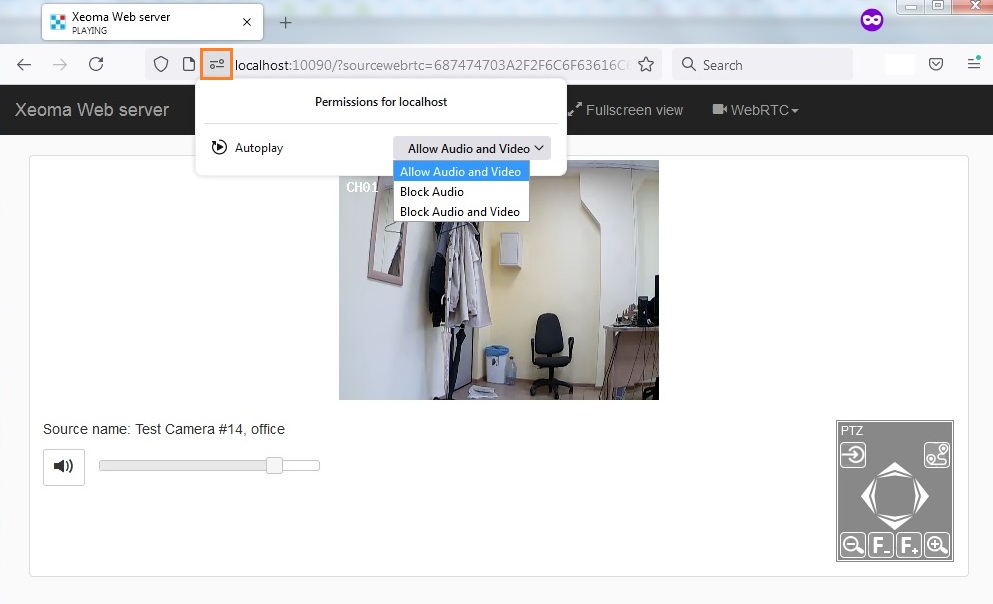Open the WebRTC dropdown menu
Viewport: 993px width, 604px height.
tap(756, 110)
